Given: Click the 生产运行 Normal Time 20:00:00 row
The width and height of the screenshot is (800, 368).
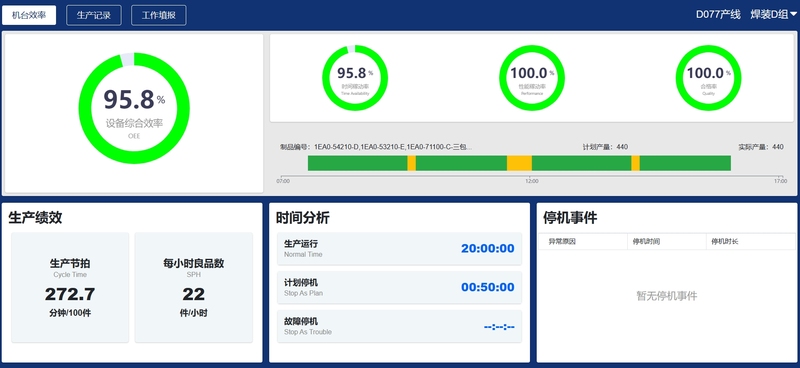Looking at the screenshot, I should [399, 249].
